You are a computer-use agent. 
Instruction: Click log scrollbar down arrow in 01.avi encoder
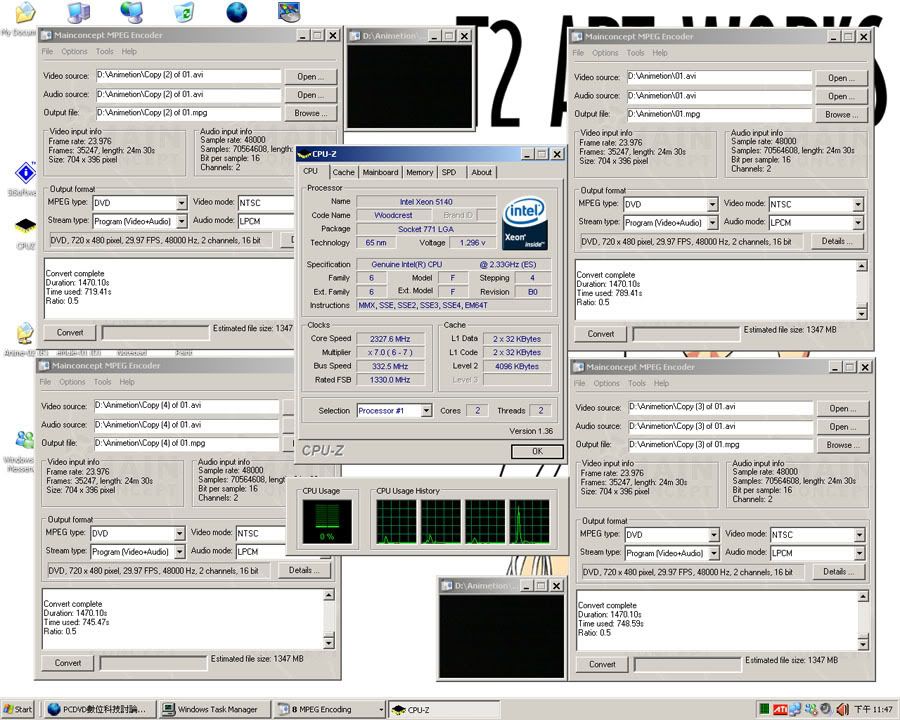[861, 313]
